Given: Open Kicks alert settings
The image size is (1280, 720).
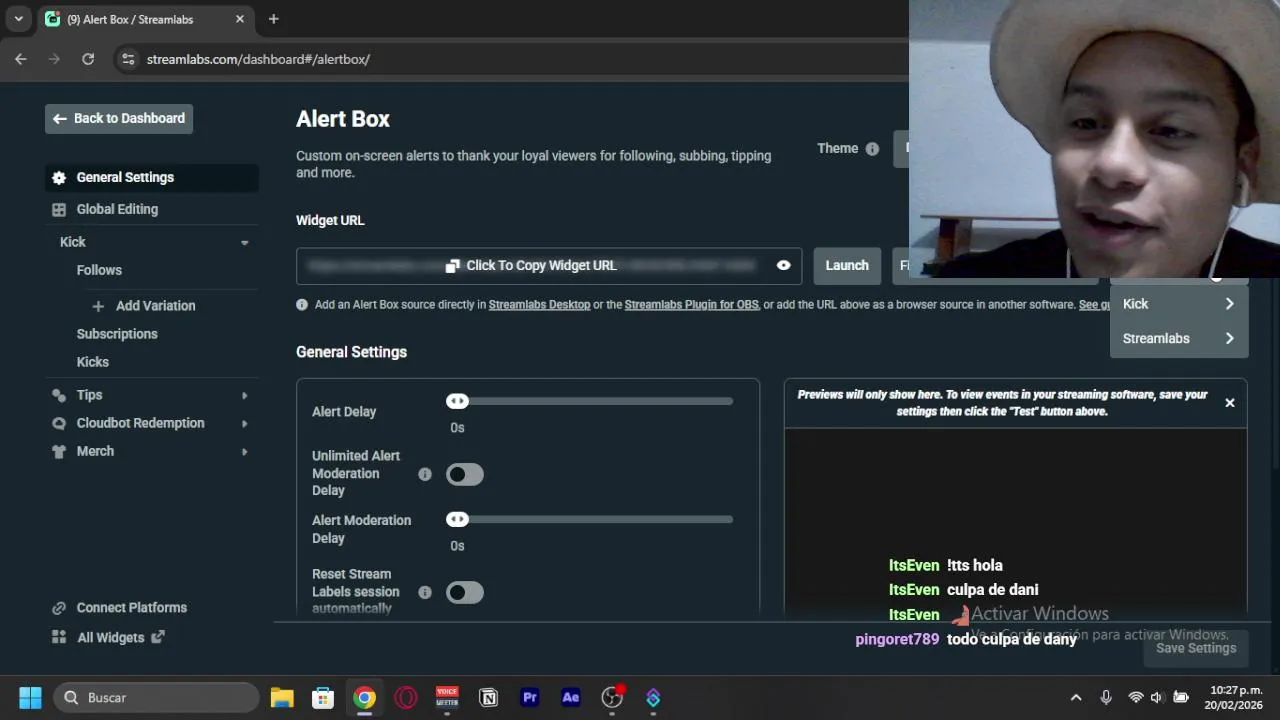Looking at the screenshot, I should click(93, 362).
